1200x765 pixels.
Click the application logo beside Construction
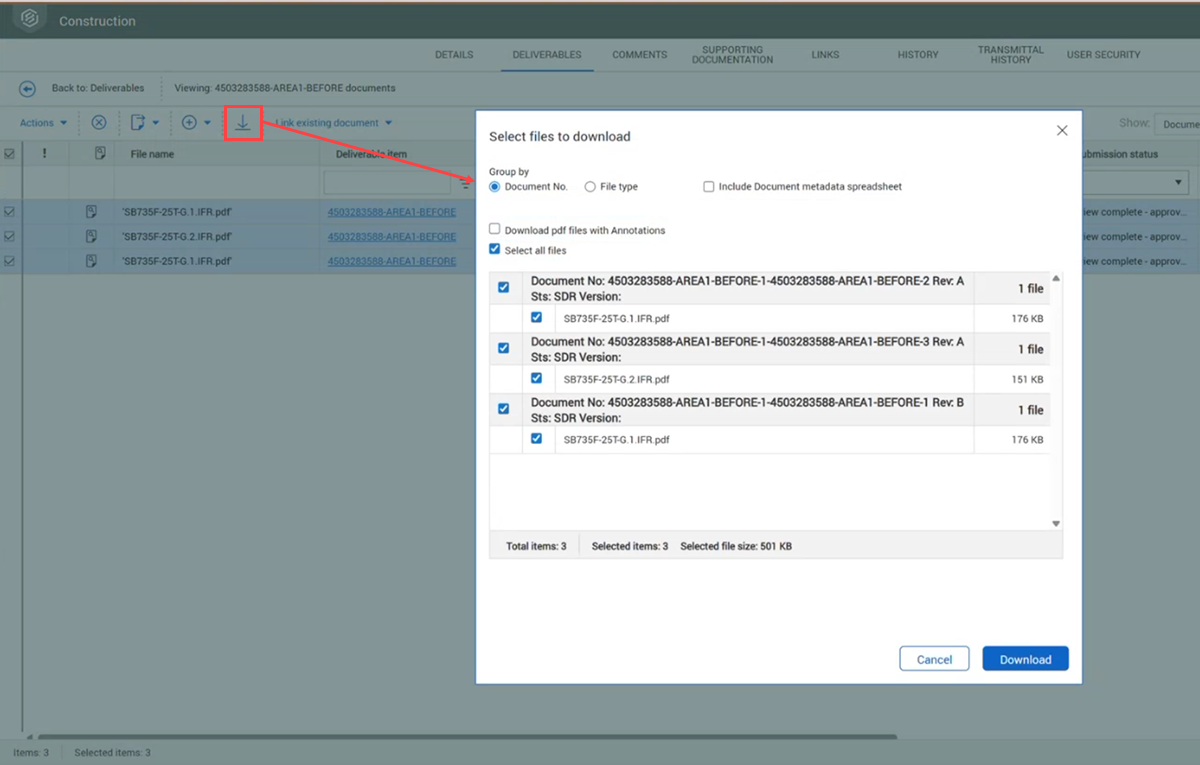click(32, 19)
